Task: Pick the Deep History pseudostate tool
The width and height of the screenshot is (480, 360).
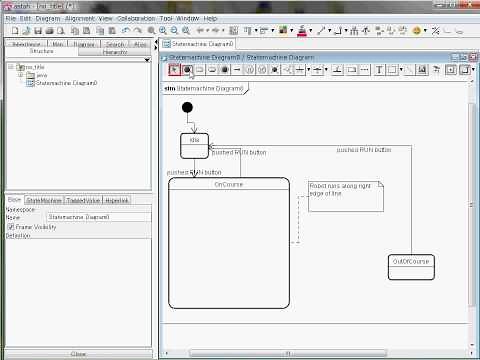Action: click(262, 70)
